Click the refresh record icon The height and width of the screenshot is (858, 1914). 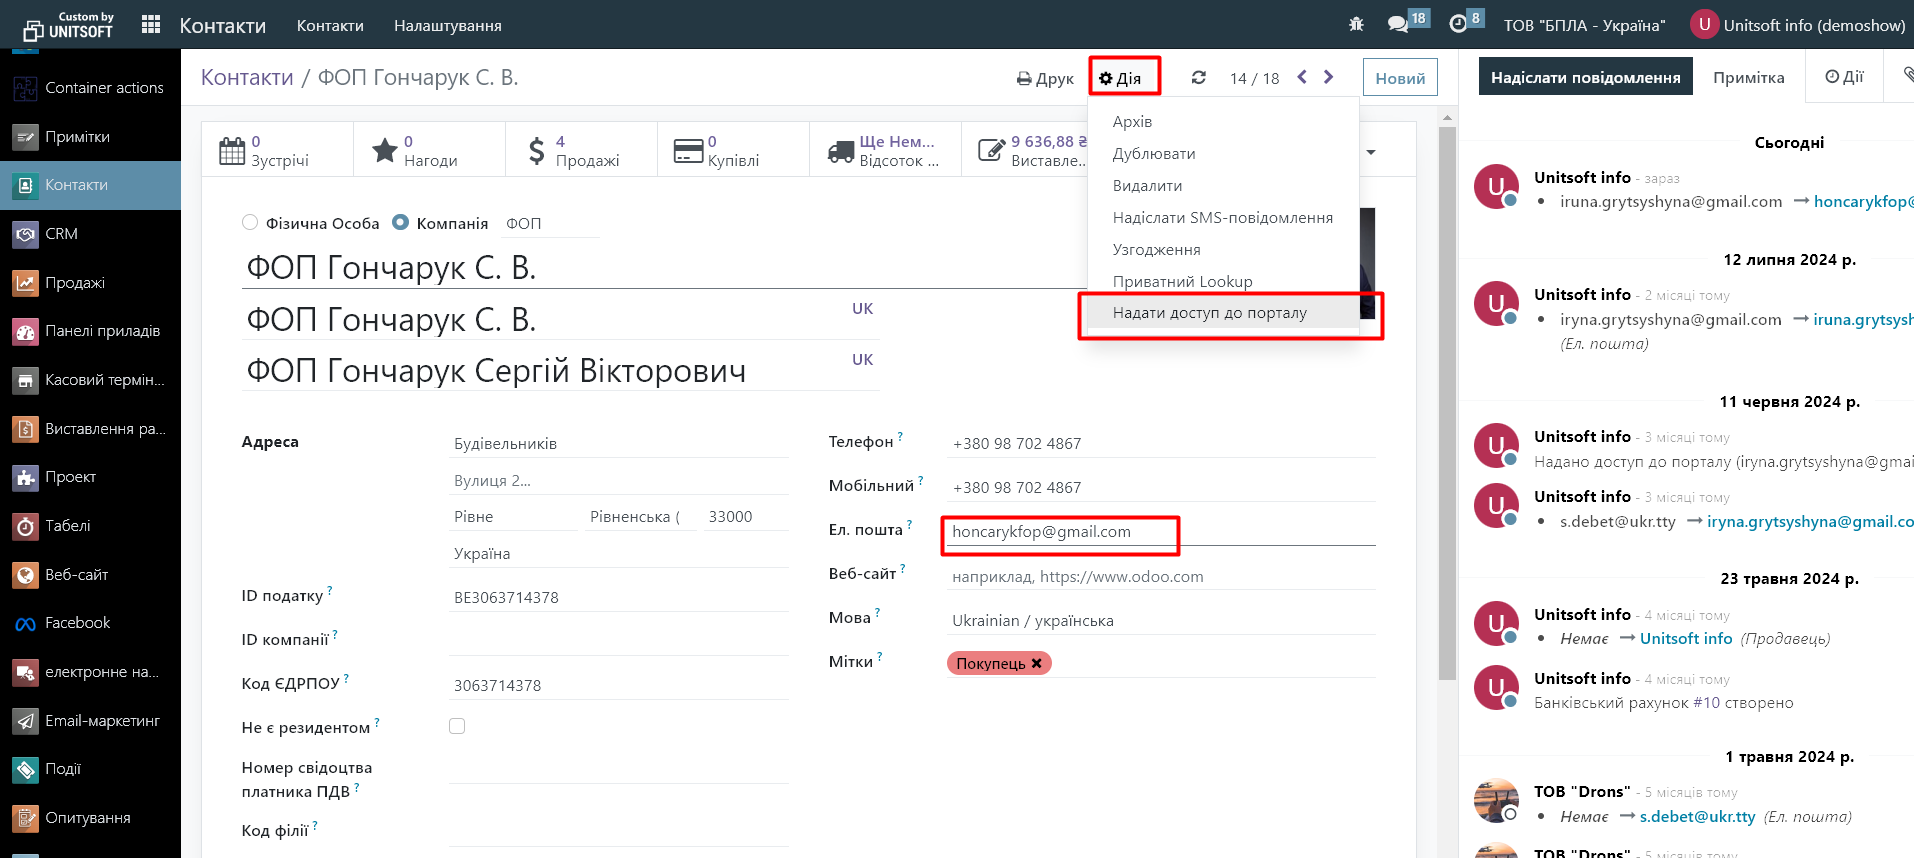[1198, 78]
